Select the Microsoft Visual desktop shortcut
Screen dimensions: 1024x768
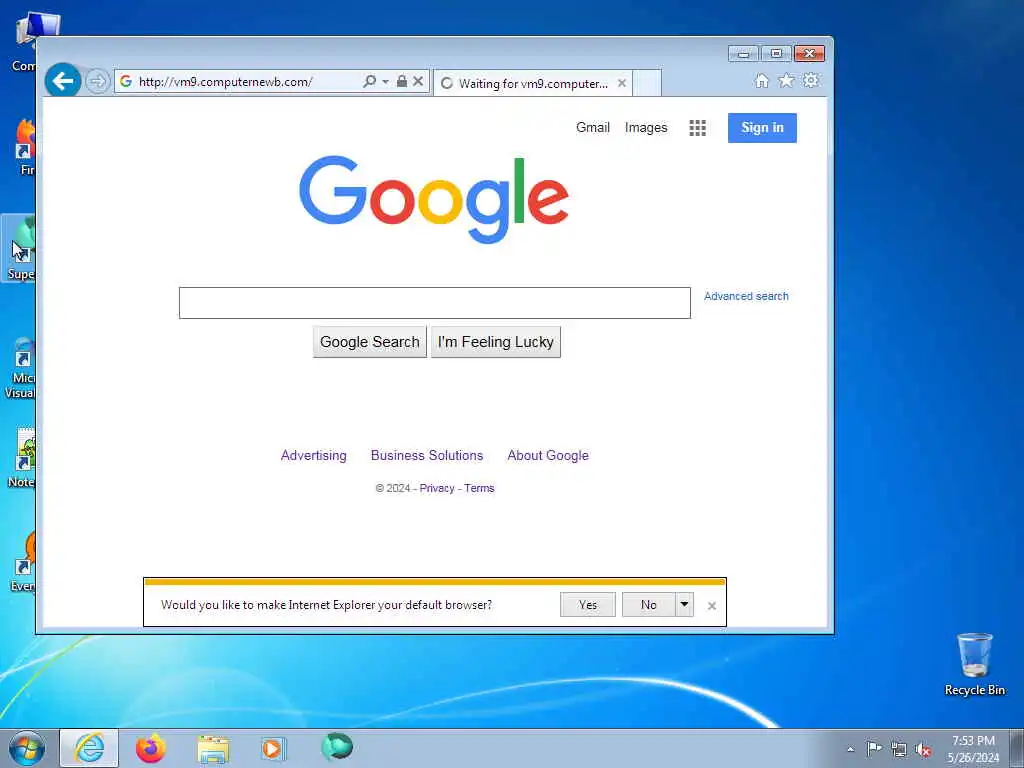(20, 368)
